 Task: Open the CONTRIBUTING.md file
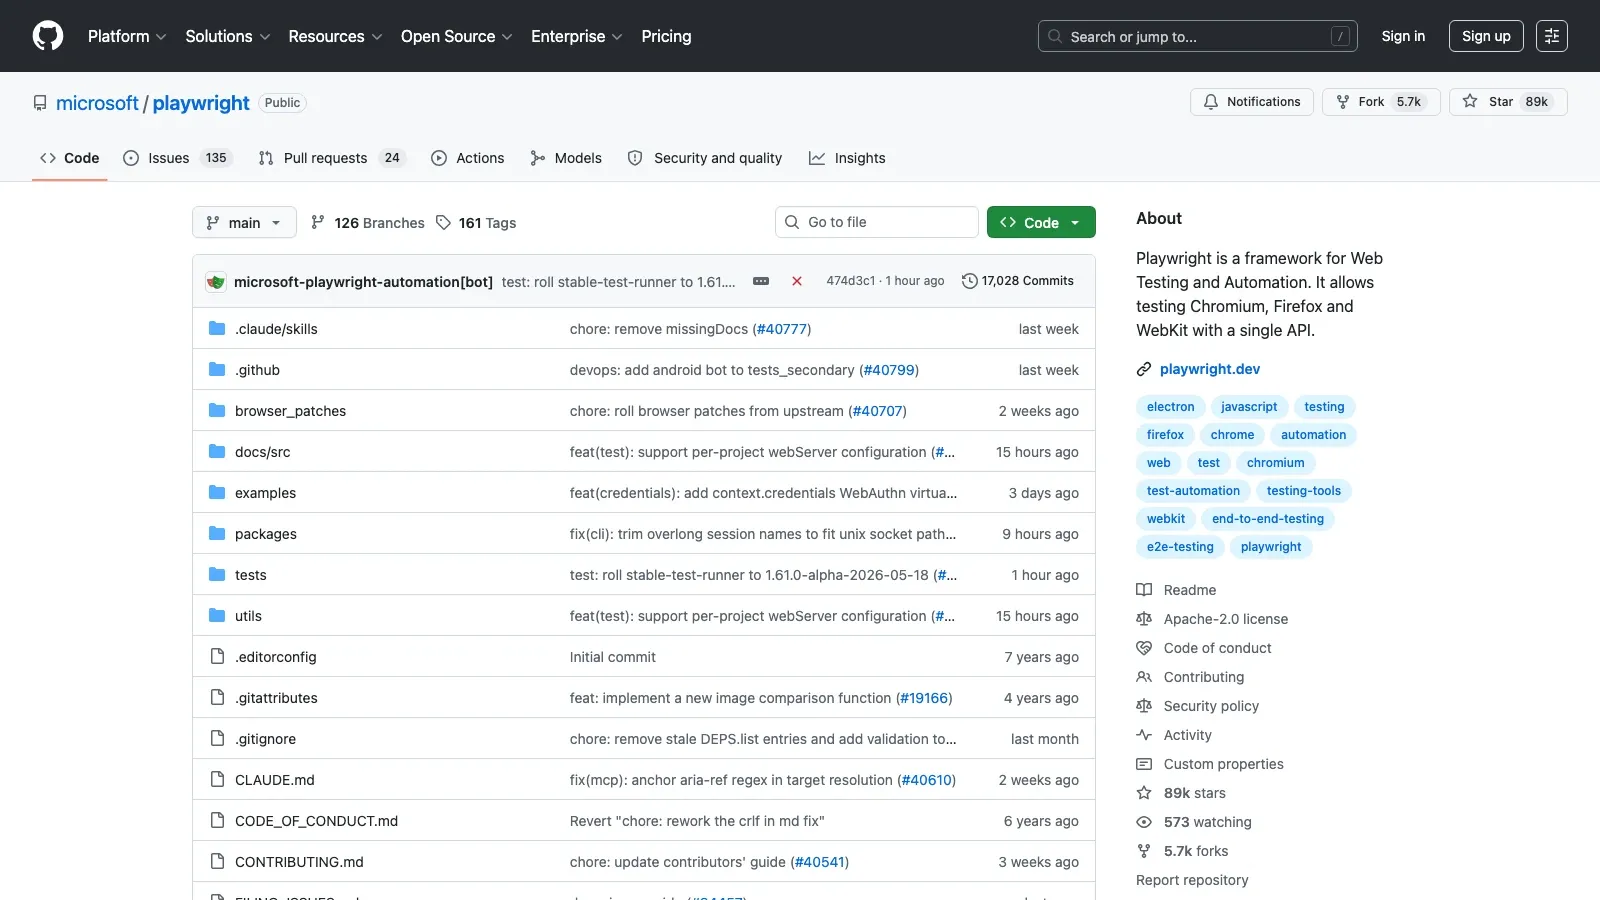point(299,862)
